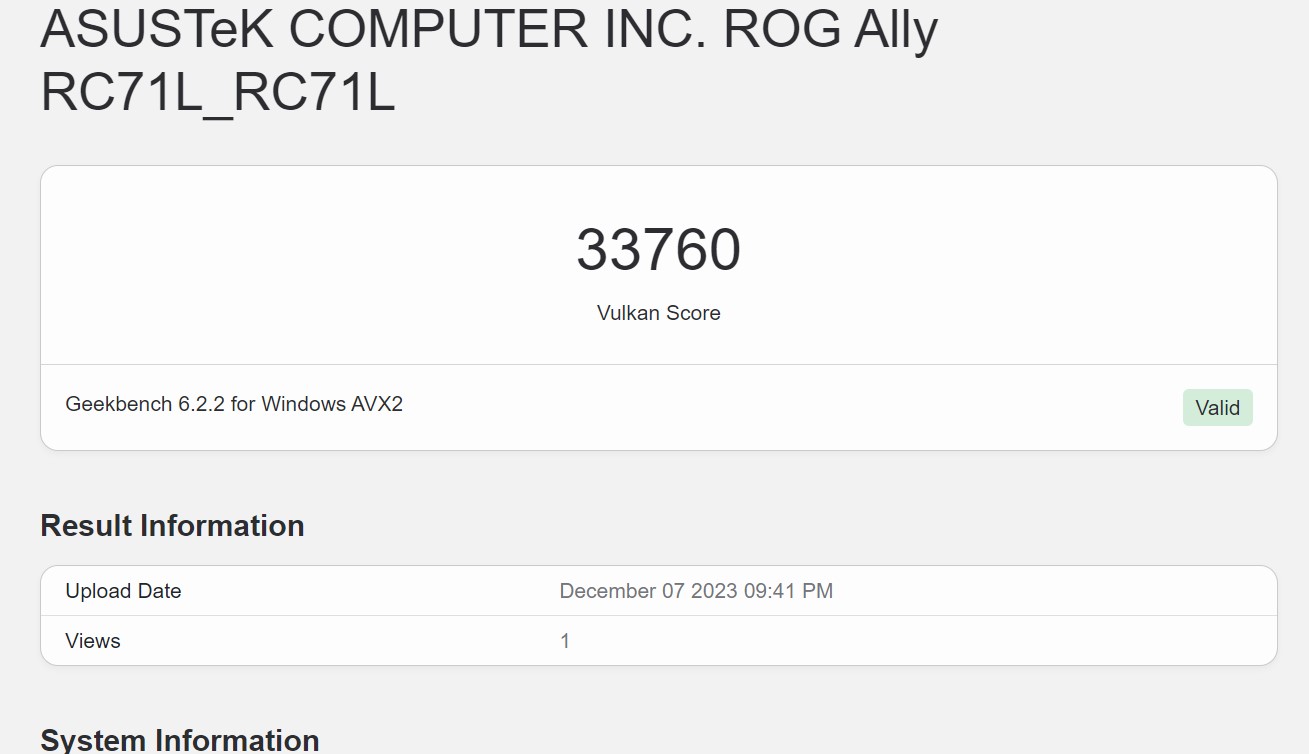Viewport: 1309px width, 754px height.
Task: Click the System Information heading
Action: [180, 740]
